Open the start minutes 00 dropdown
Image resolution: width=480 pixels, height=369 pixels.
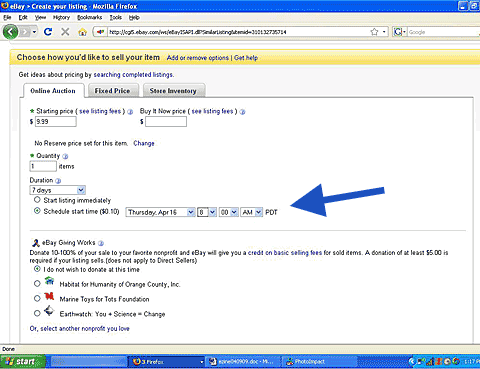(x=229, y=212)
